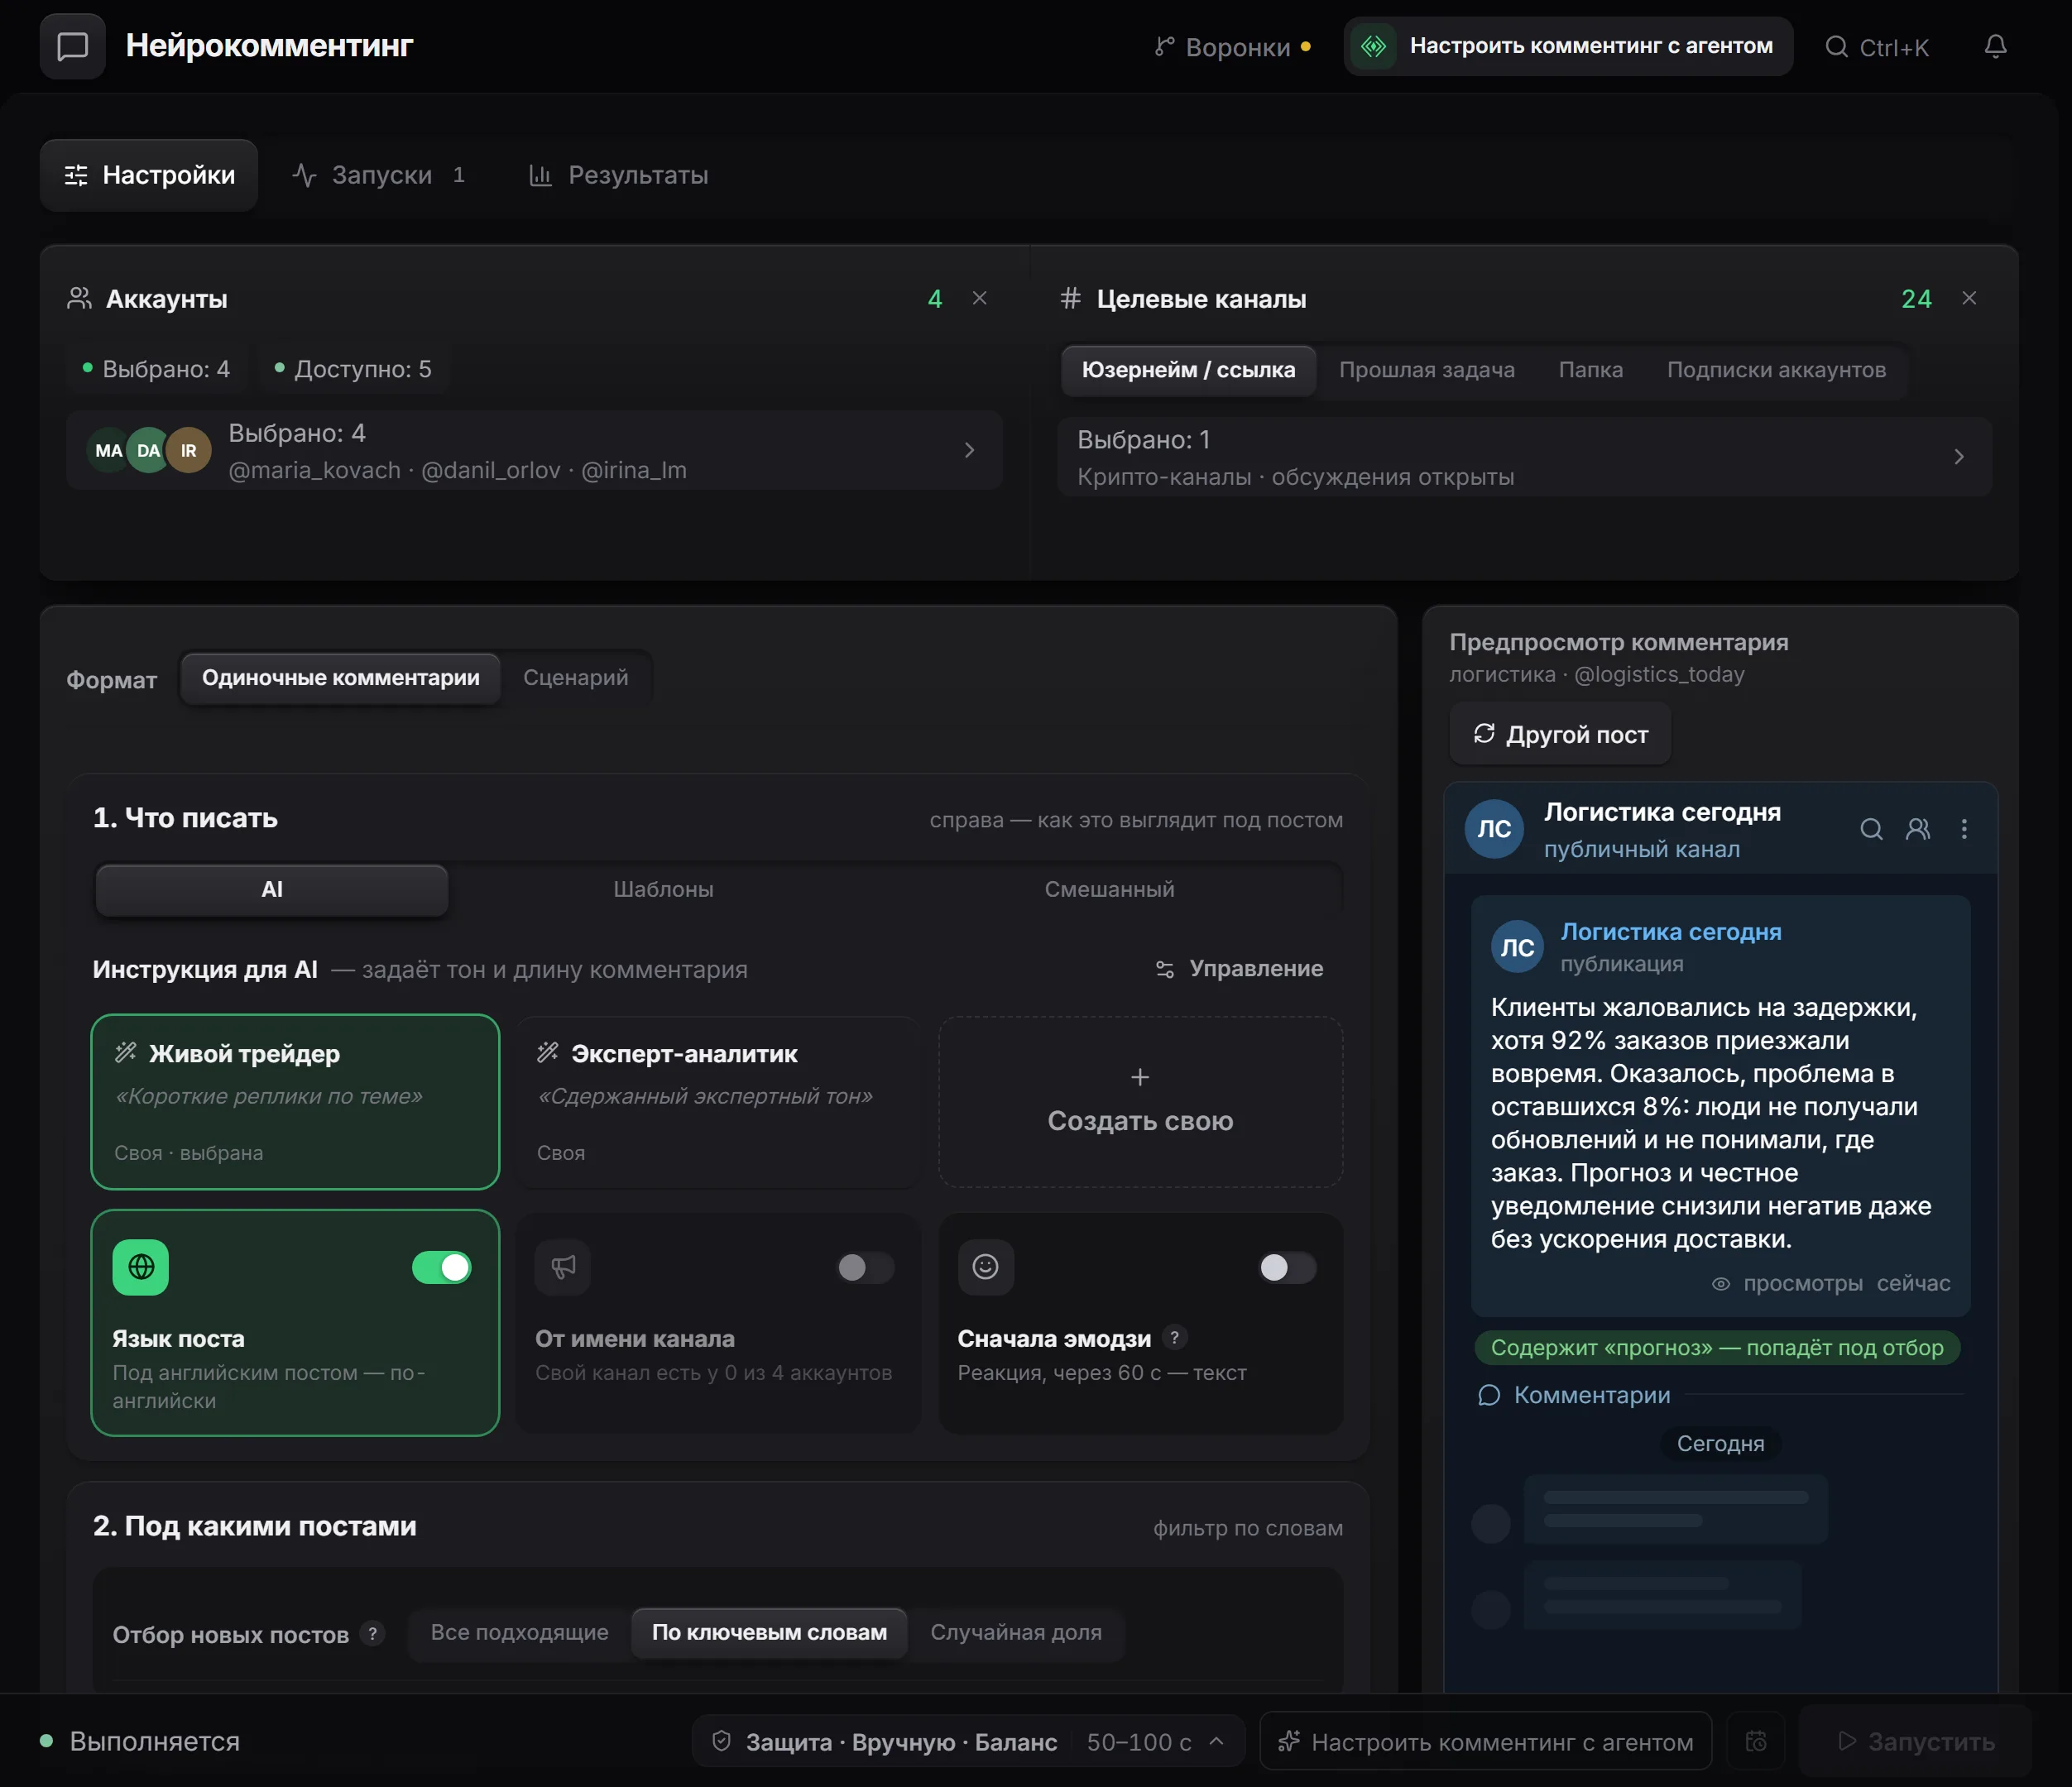Select the Папка channel source tab
Screen dimensions: 2072x1787
pyautogui.click(x=1590, y=370)
